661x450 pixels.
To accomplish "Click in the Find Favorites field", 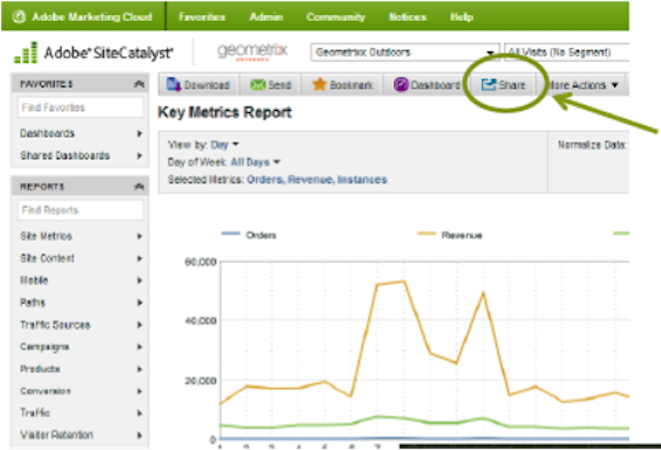I will 81,108.
